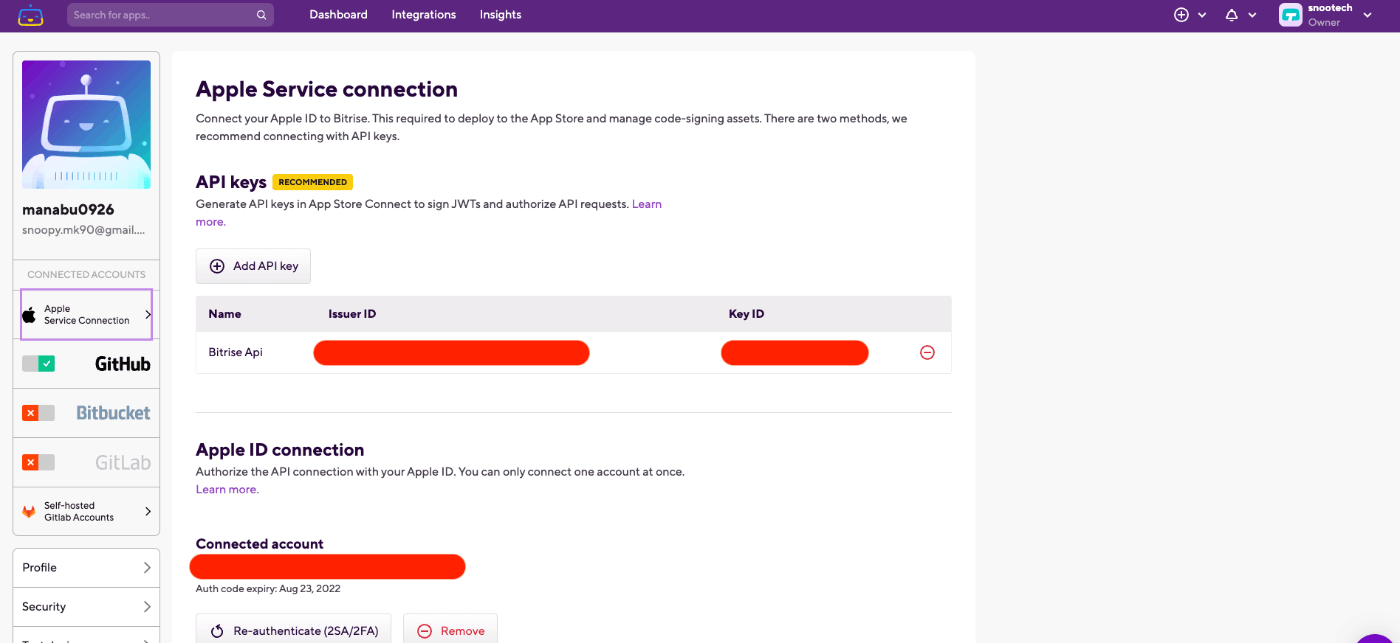Screen dimensions: 1400x643
Task: Click the CONNECTED ACCOUNTS section label
Action: 86,274
